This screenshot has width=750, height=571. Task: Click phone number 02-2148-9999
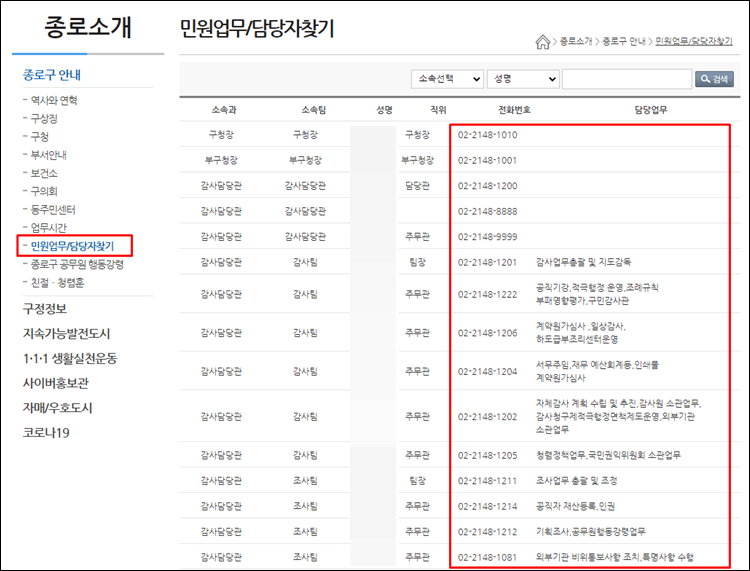[x=487, y=237]
